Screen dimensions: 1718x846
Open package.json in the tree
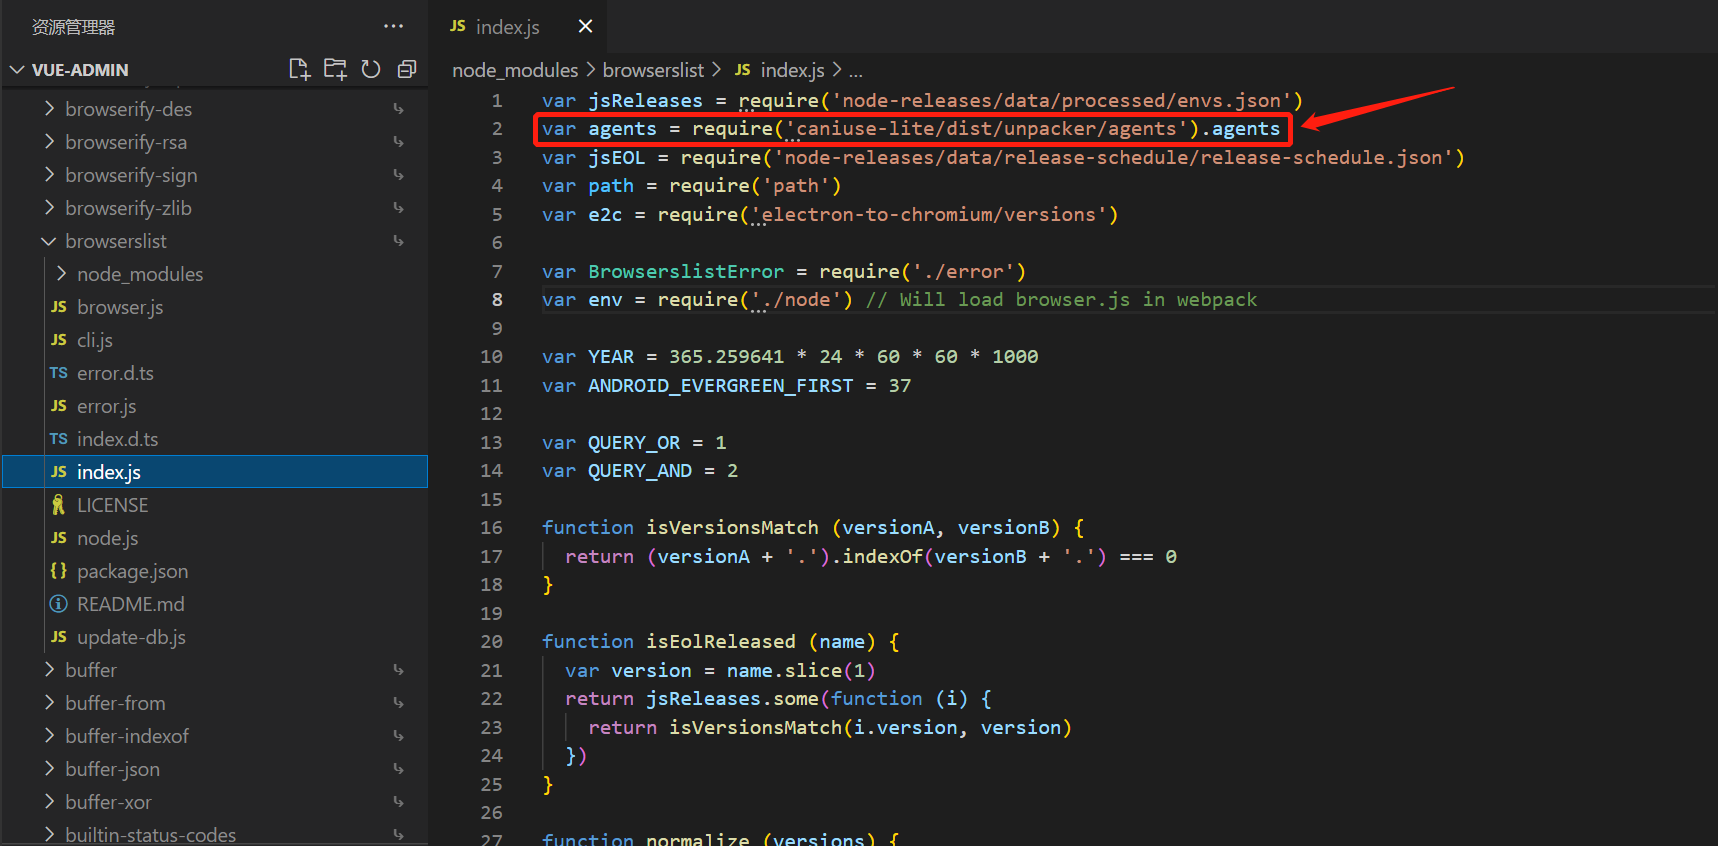tap(215, 571)
